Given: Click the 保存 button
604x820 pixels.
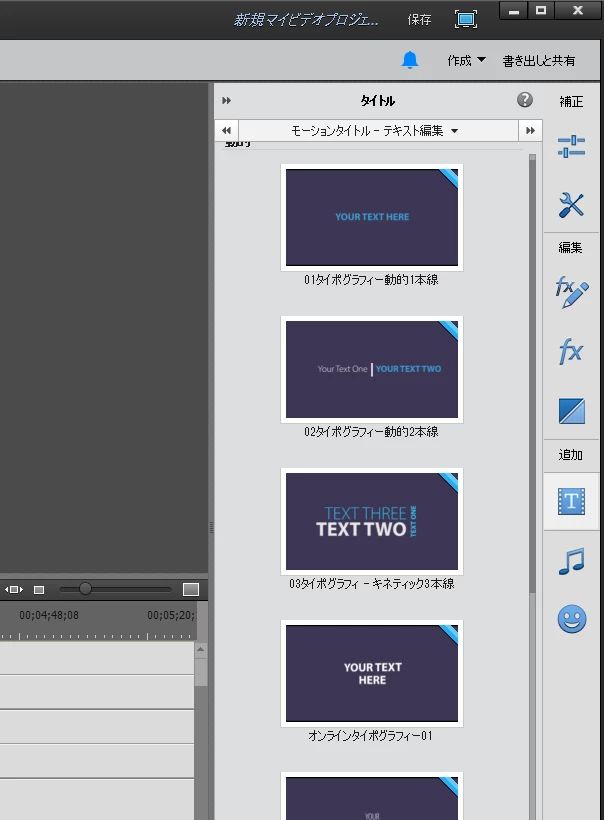Looking at the screenshot, I should pos(419,20).
